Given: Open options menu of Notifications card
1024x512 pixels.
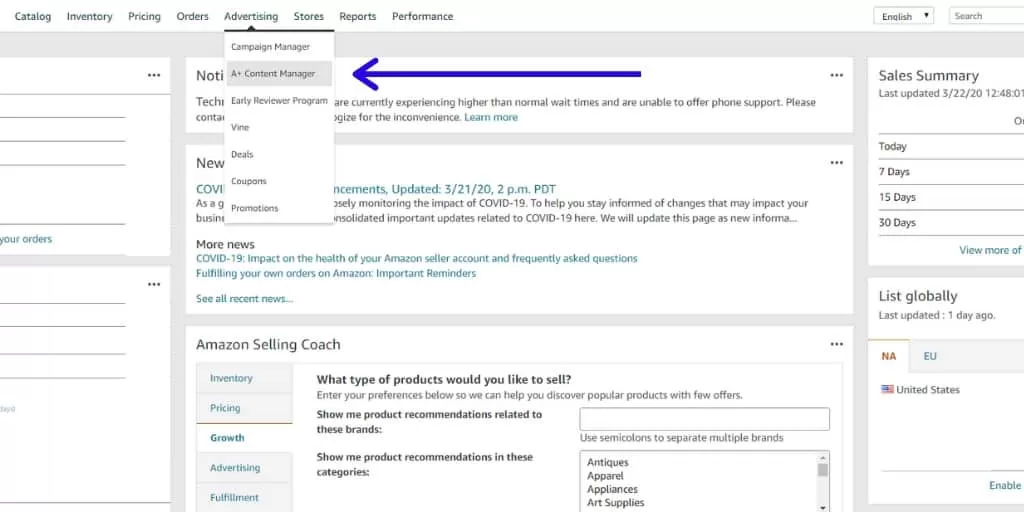Looking at the screenshot, I should [x=837, y=75].
